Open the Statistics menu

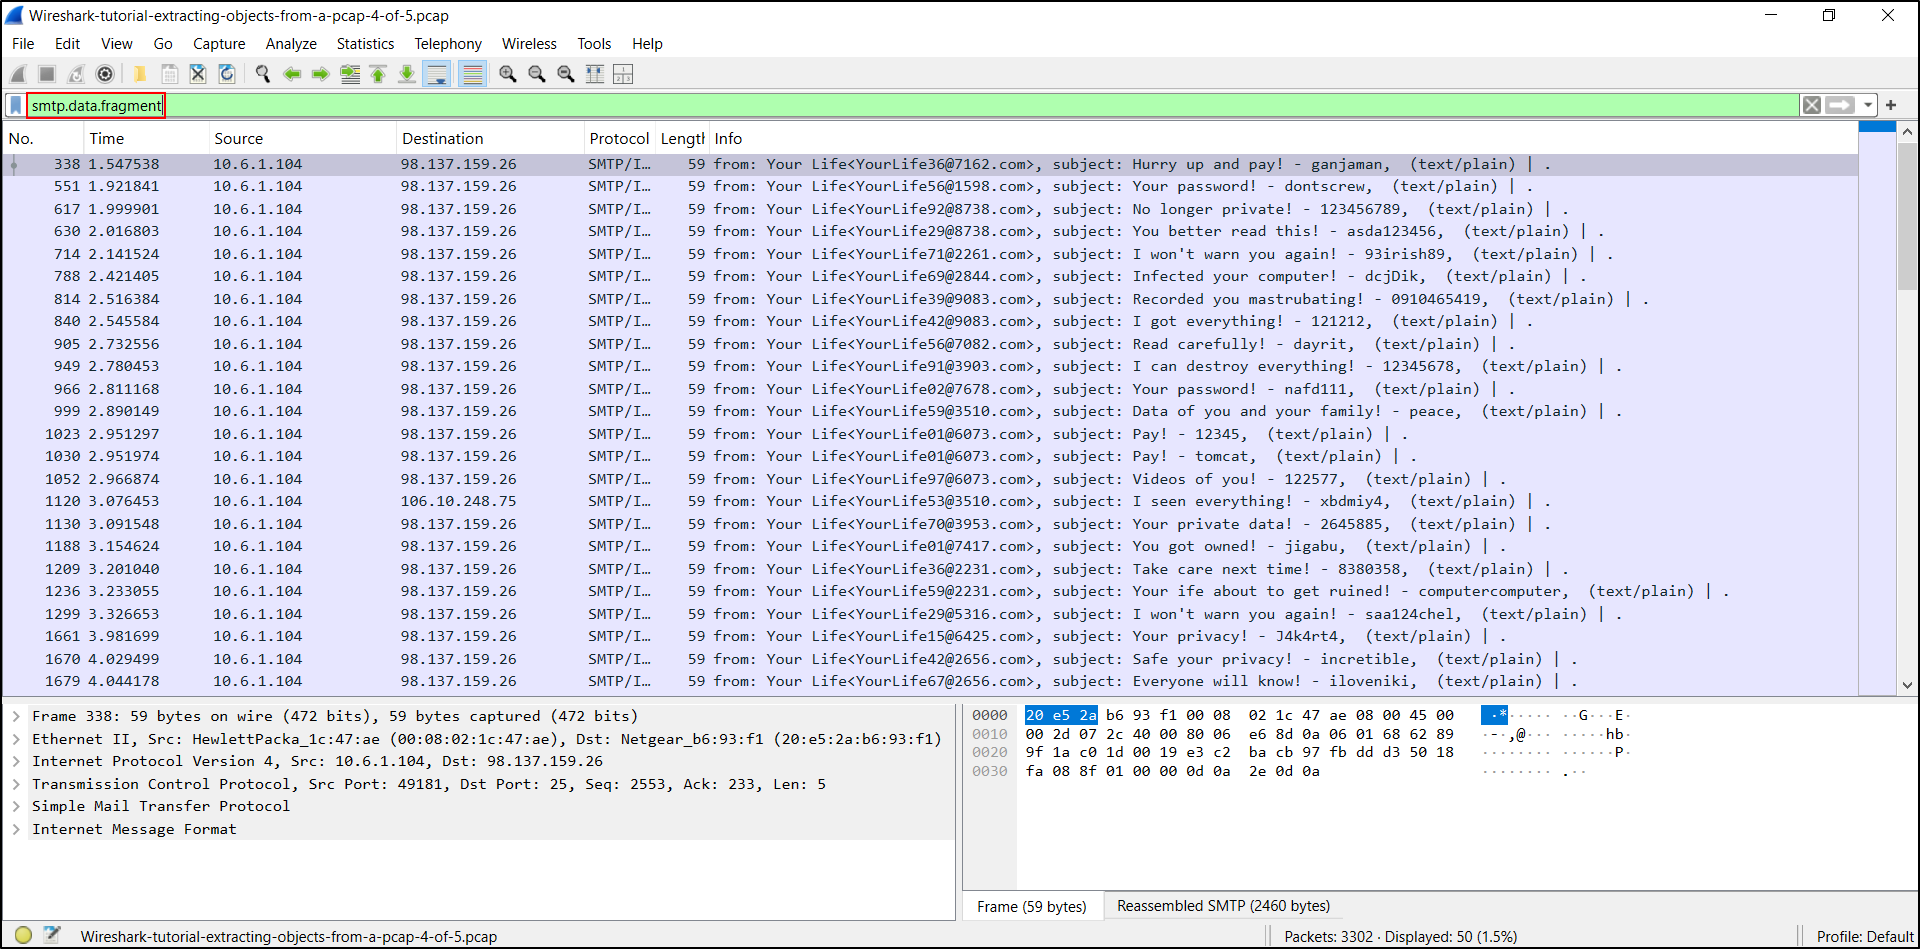(365, 44)
